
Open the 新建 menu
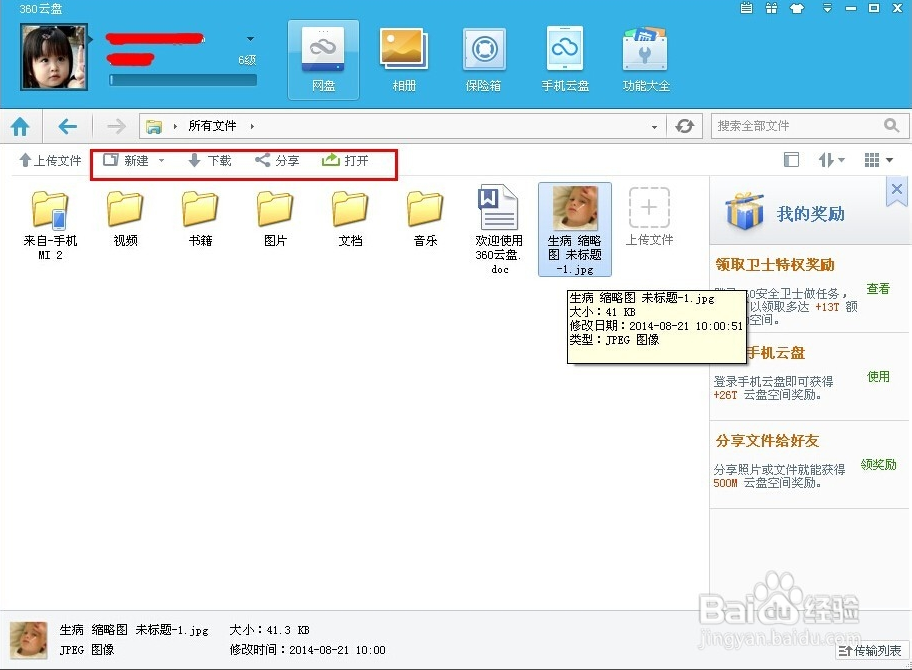[134, 161]
